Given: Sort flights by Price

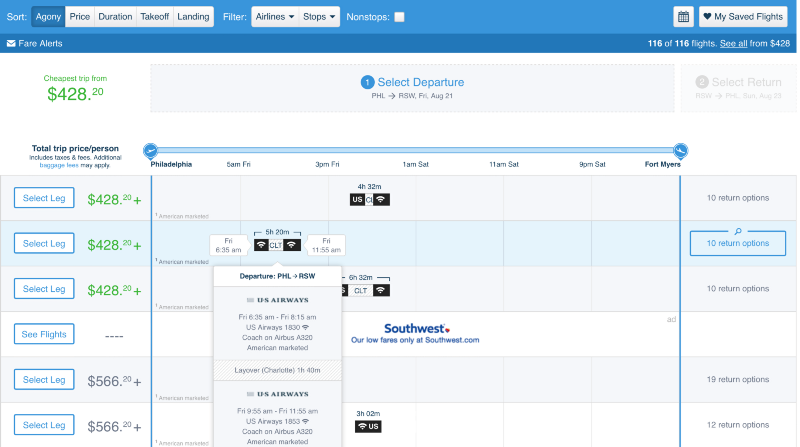Looking at the screenshot, I should click(x=80, y=17).
